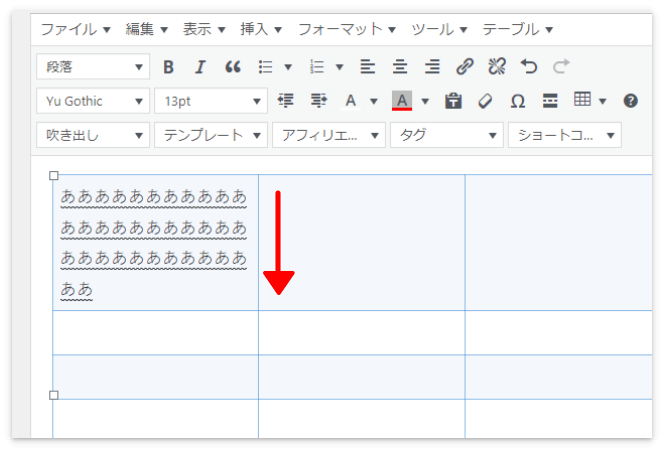Open numbered list style options arrow
Image resolution: width=664 pixels, height=451 pixels.
[339, 67]
